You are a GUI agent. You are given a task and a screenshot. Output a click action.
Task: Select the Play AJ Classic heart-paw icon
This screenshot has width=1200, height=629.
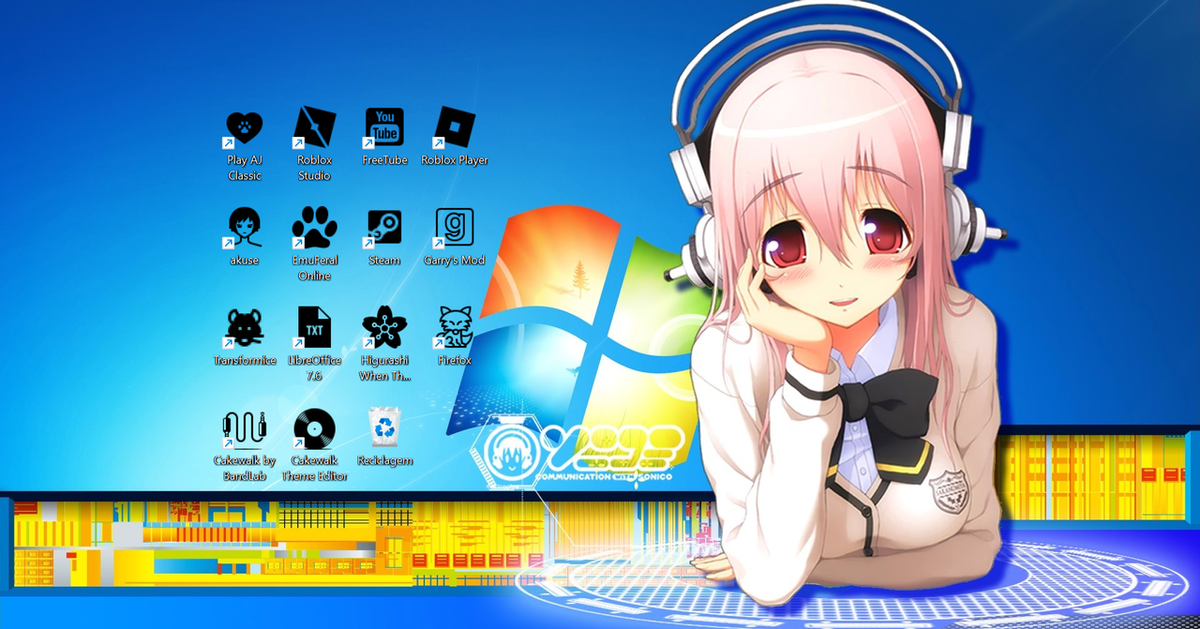pos(244,128)
